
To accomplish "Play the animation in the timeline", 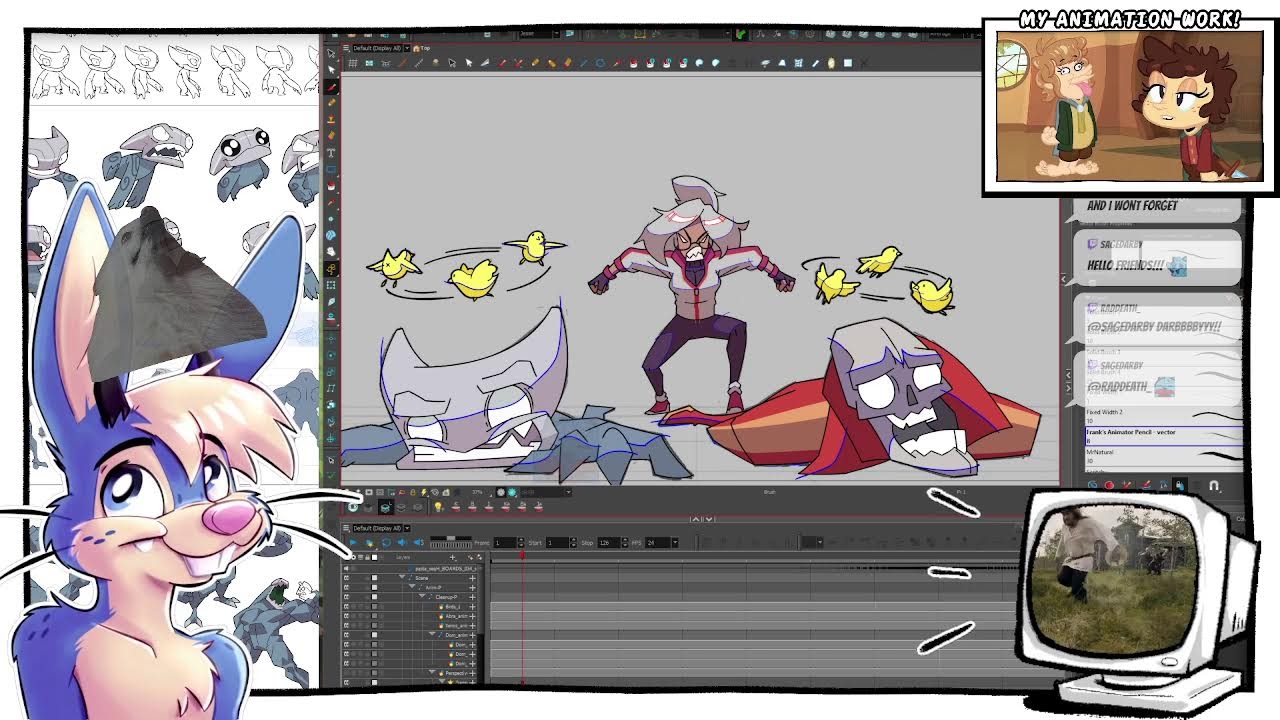I will pyautogui.click(x=353, y=543).
